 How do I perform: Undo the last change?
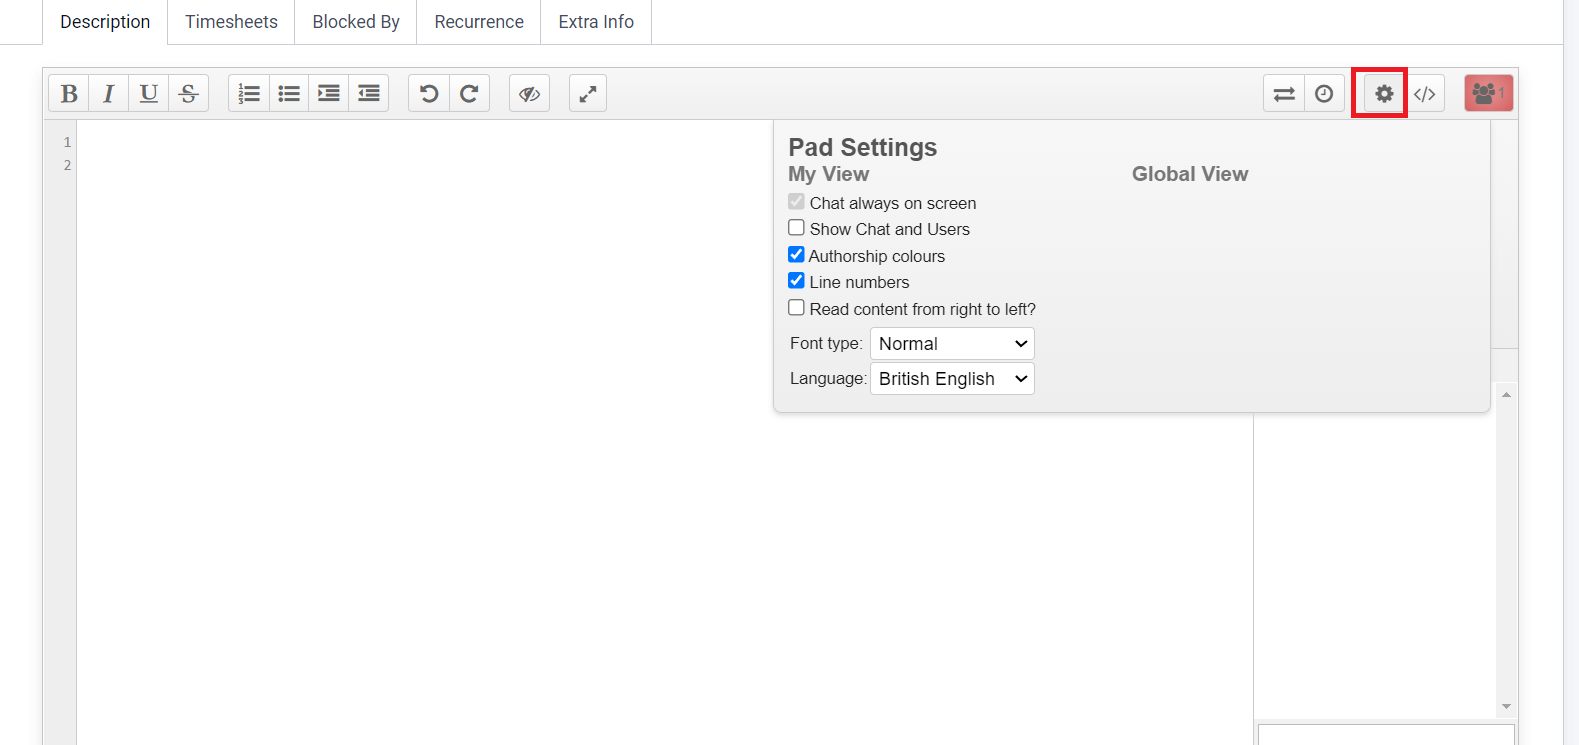pyautogui.click(x=429, y=94)
